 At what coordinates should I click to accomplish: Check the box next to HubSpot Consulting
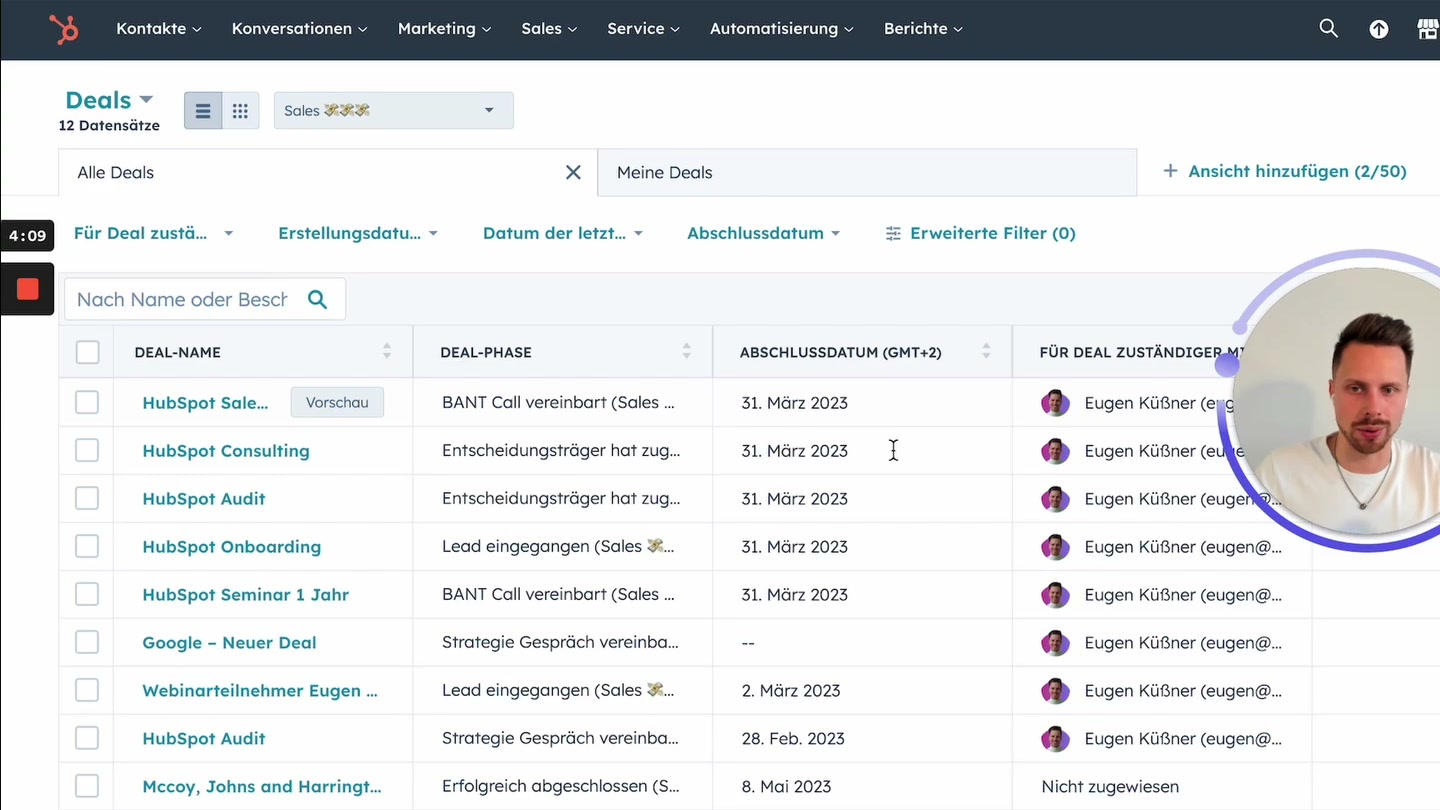point(87,450)
